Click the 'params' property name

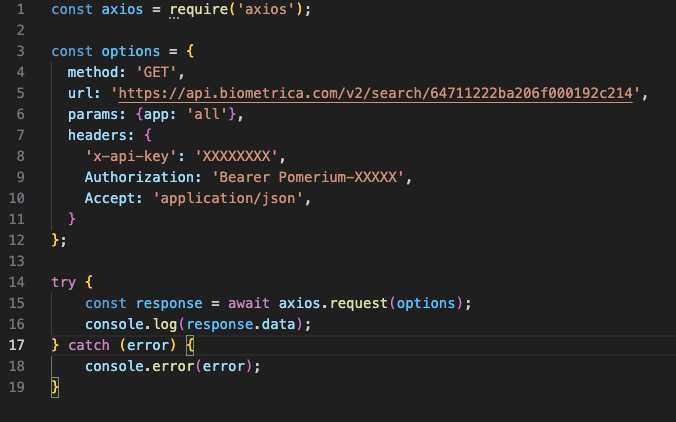coord(93,114)
